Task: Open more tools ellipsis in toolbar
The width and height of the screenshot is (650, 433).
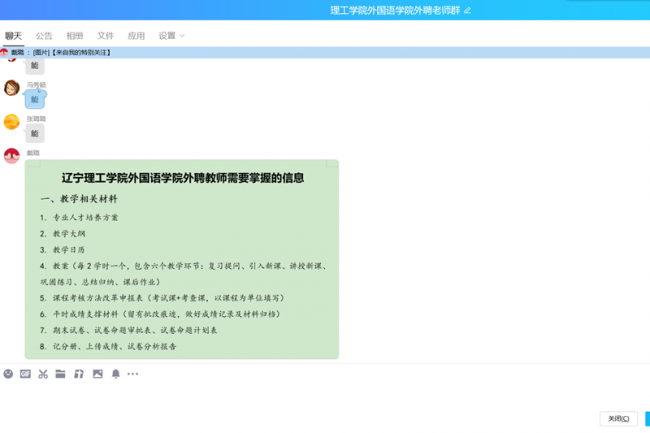Action: (133, 374)
